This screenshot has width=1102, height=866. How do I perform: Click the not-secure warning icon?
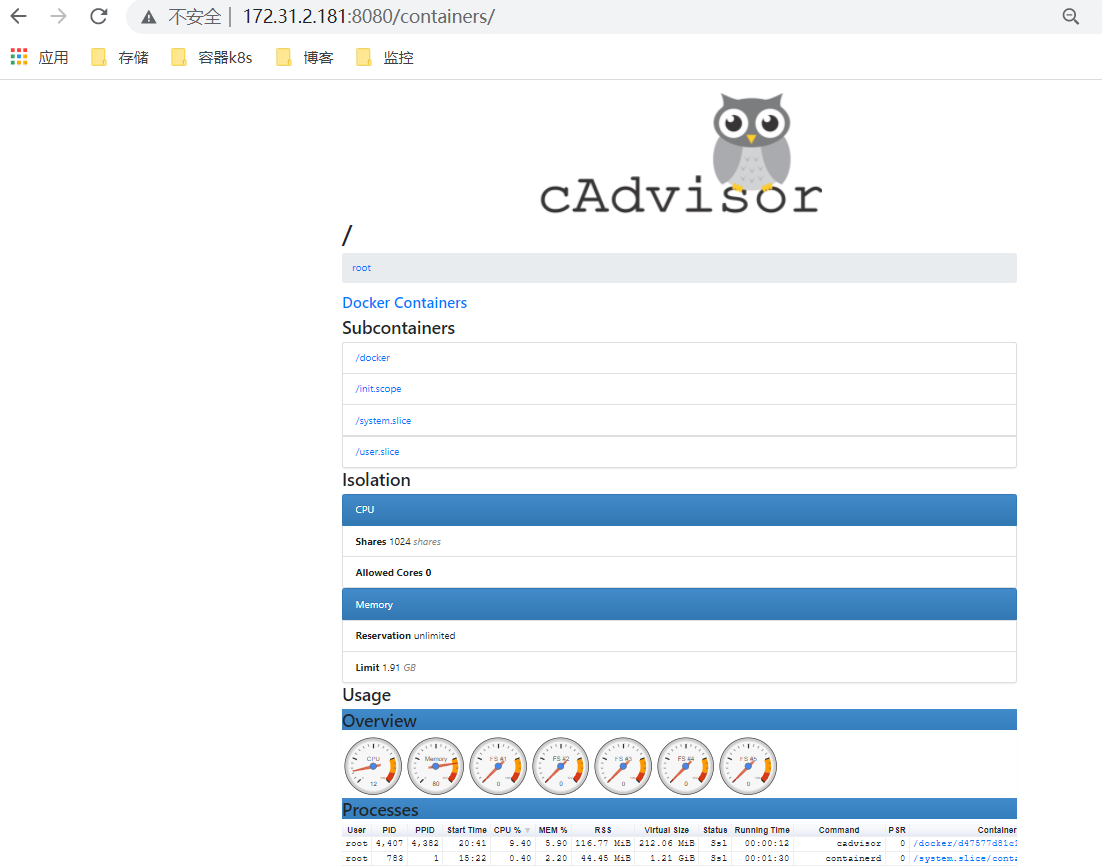[x=148, y=17]
